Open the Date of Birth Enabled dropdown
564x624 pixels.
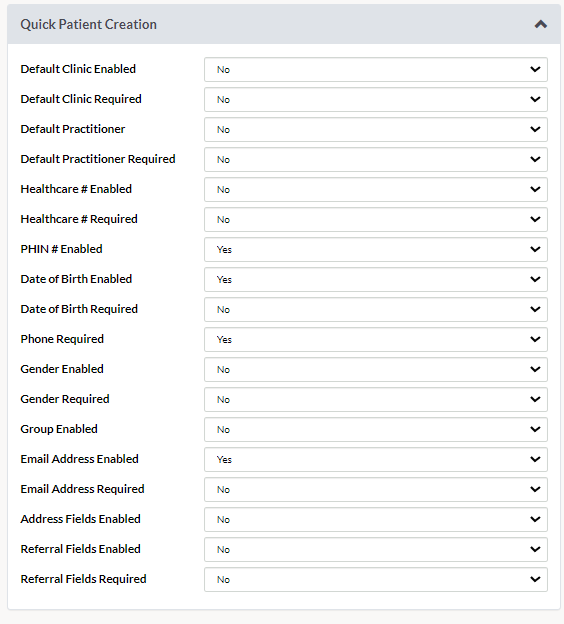point(376,279)
